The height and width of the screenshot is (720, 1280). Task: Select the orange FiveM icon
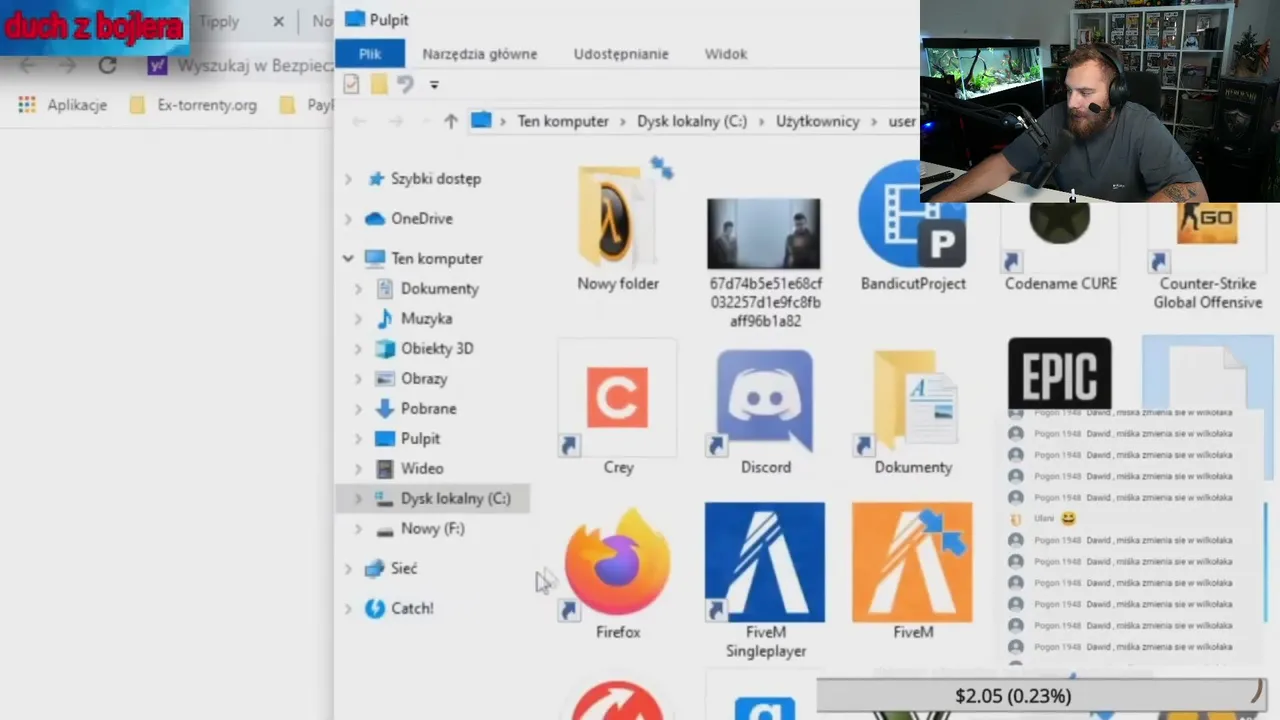912,571
